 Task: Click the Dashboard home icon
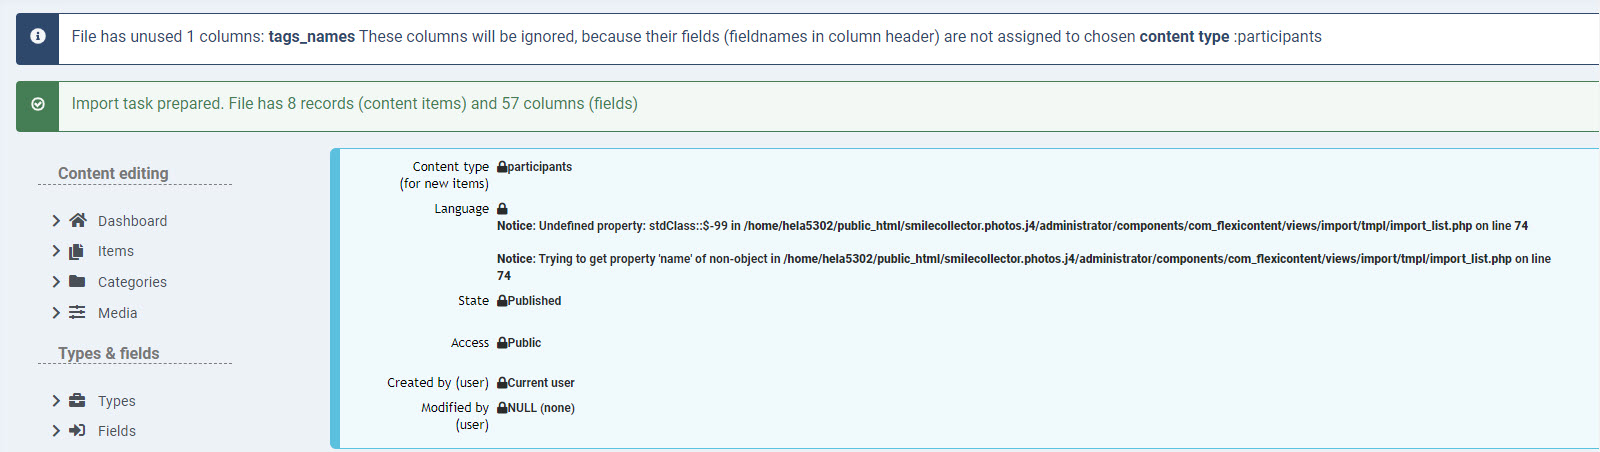[x=78, y=220]
